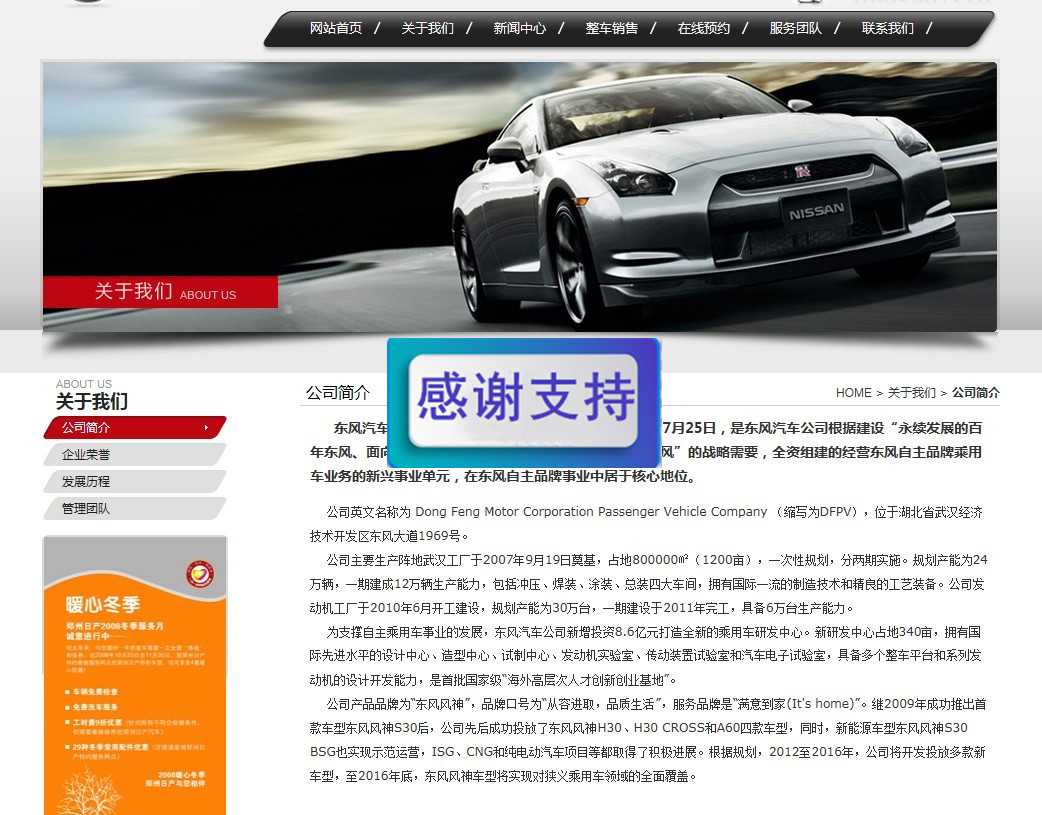Open 服务团队 navigation item

point(795,29)
